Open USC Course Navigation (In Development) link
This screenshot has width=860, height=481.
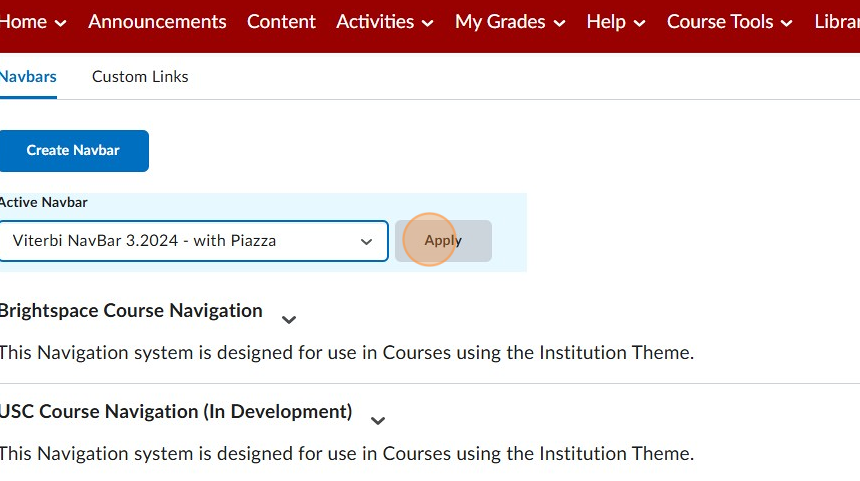point(175,412)
